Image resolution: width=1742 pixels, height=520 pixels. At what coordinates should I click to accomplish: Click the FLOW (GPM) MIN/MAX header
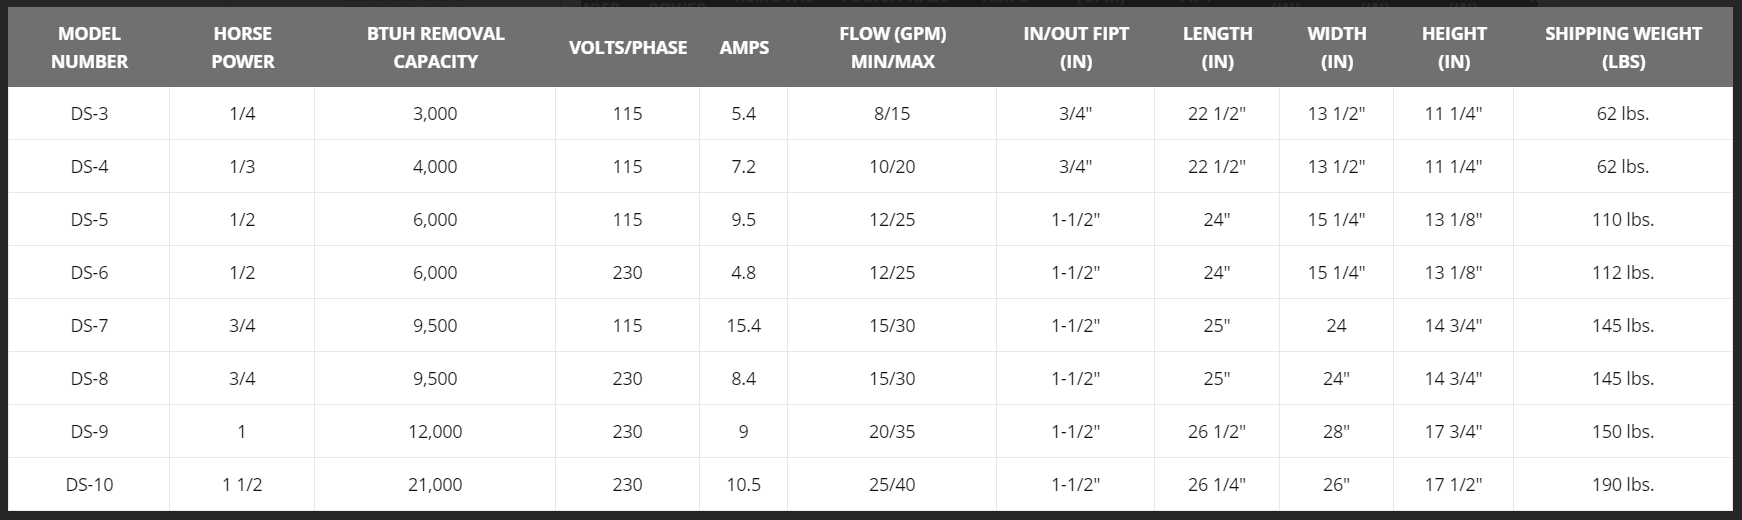coord(892,47)
